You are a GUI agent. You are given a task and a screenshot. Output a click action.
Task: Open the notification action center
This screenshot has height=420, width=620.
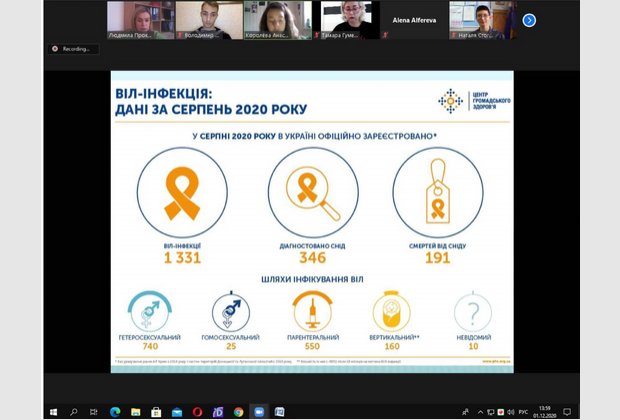[x=568, y=411]
